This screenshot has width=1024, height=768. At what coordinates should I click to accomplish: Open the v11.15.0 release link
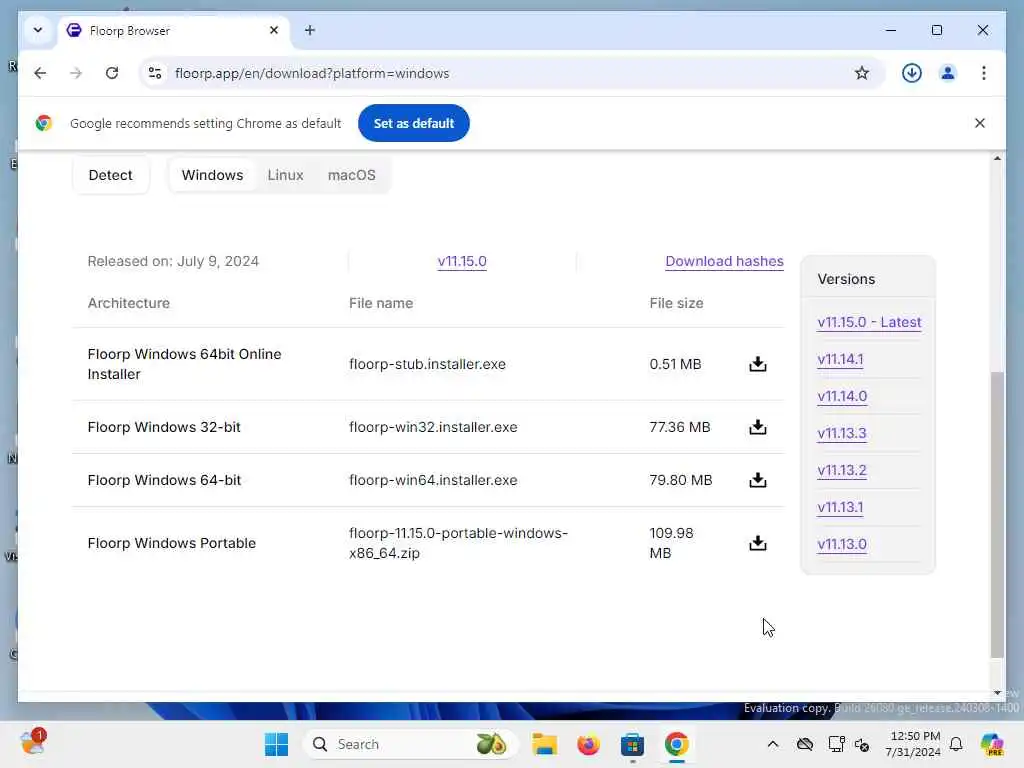pos(462,261)
